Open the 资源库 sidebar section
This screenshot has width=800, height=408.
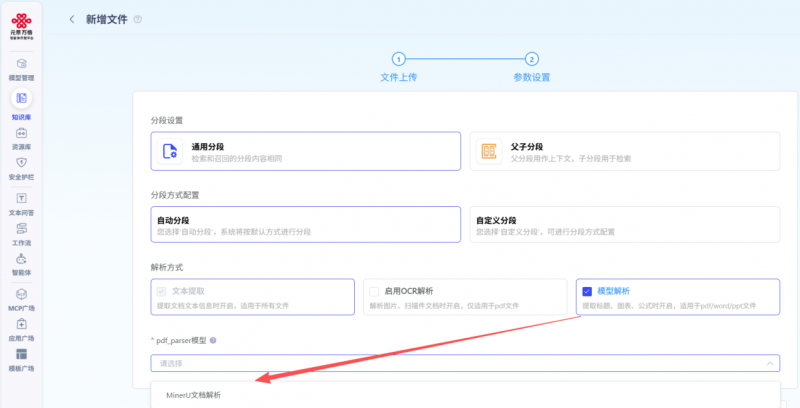(21, 137)
